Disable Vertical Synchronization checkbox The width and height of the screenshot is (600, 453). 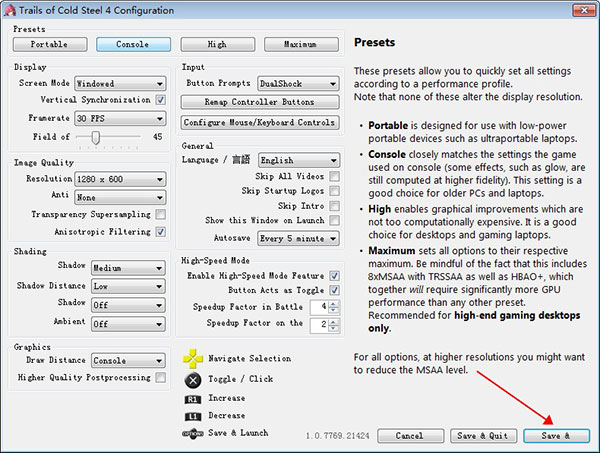pyautogui.click(x=161, y=101)
